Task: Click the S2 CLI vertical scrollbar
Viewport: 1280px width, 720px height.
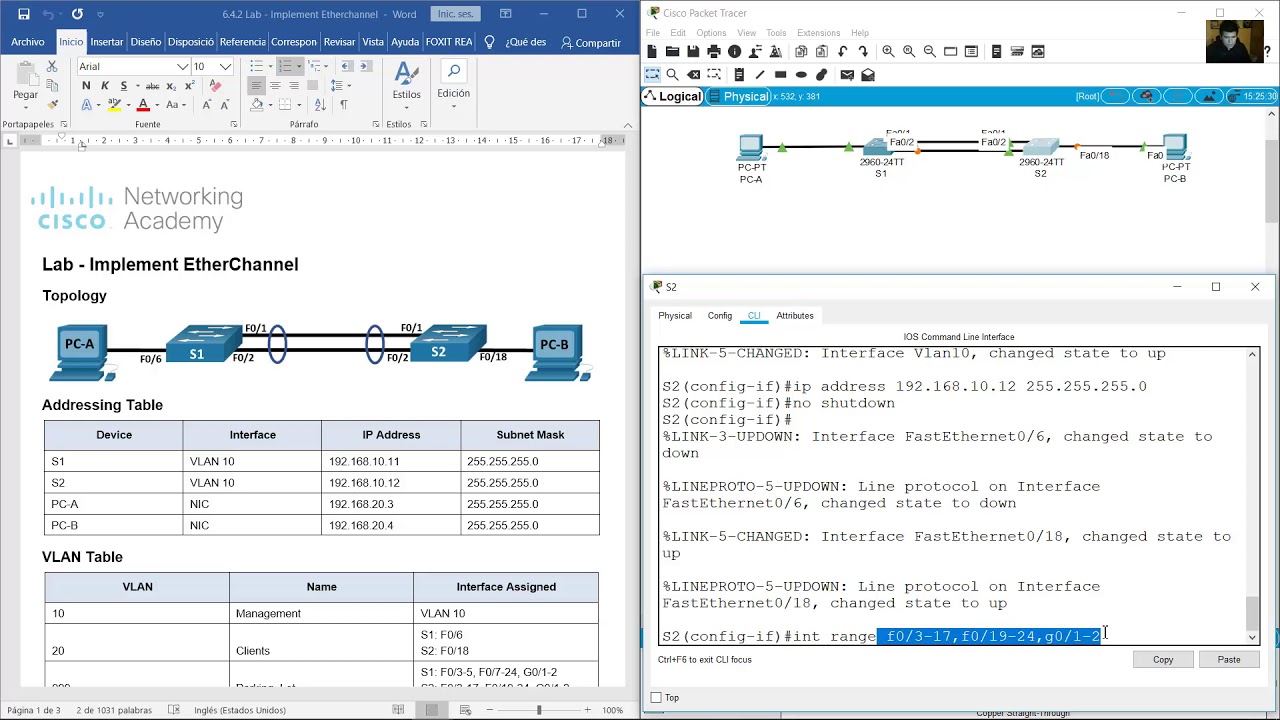Action: pos(1252,495)
